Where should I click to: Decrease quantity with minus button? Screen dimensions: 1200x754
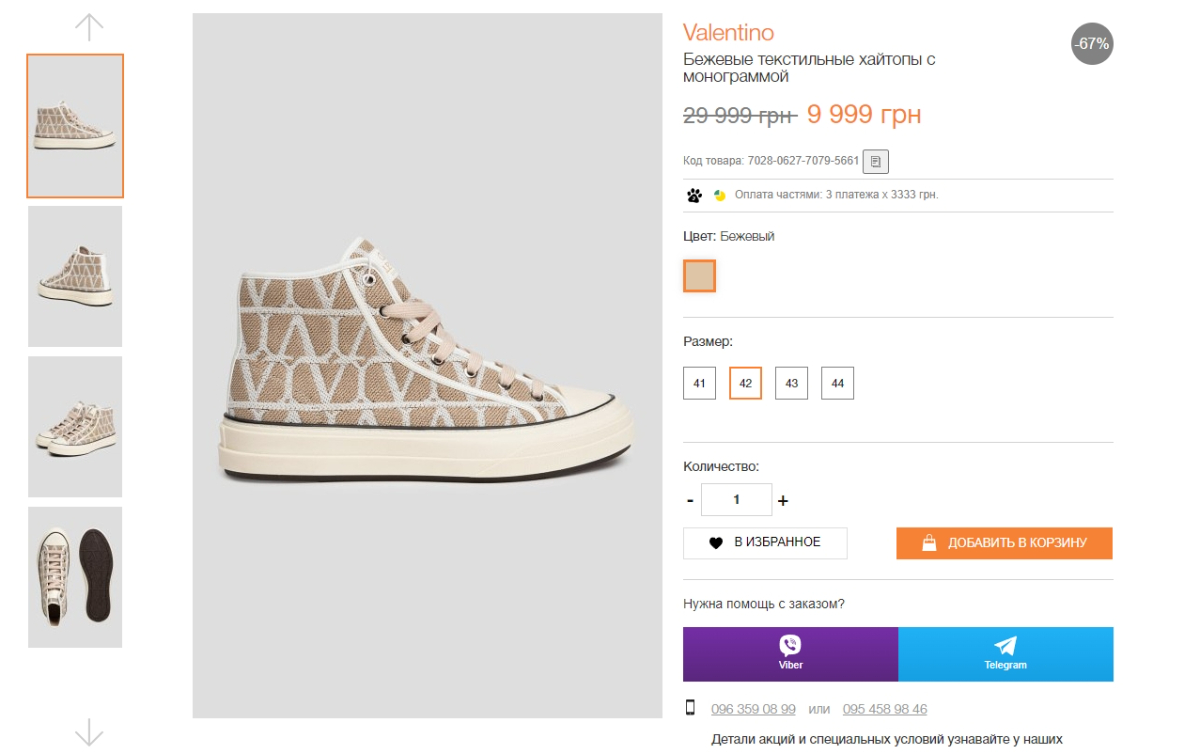[x=690, y=500]
